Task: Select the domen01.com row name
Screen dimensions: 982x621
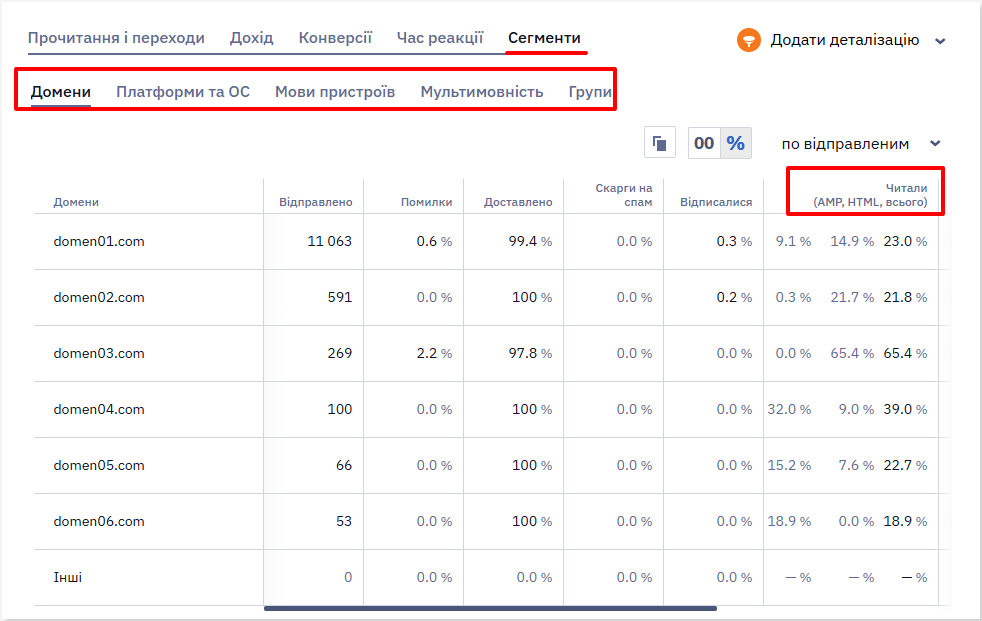Action: pos(99,242)
